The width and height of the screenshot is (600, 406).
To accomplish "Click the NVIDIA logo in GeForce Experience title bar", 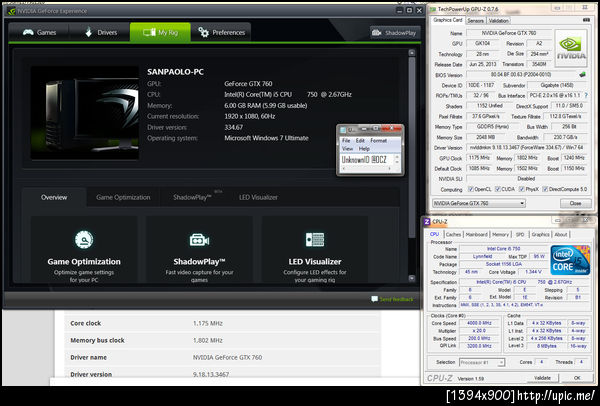I will click(11, 11).
